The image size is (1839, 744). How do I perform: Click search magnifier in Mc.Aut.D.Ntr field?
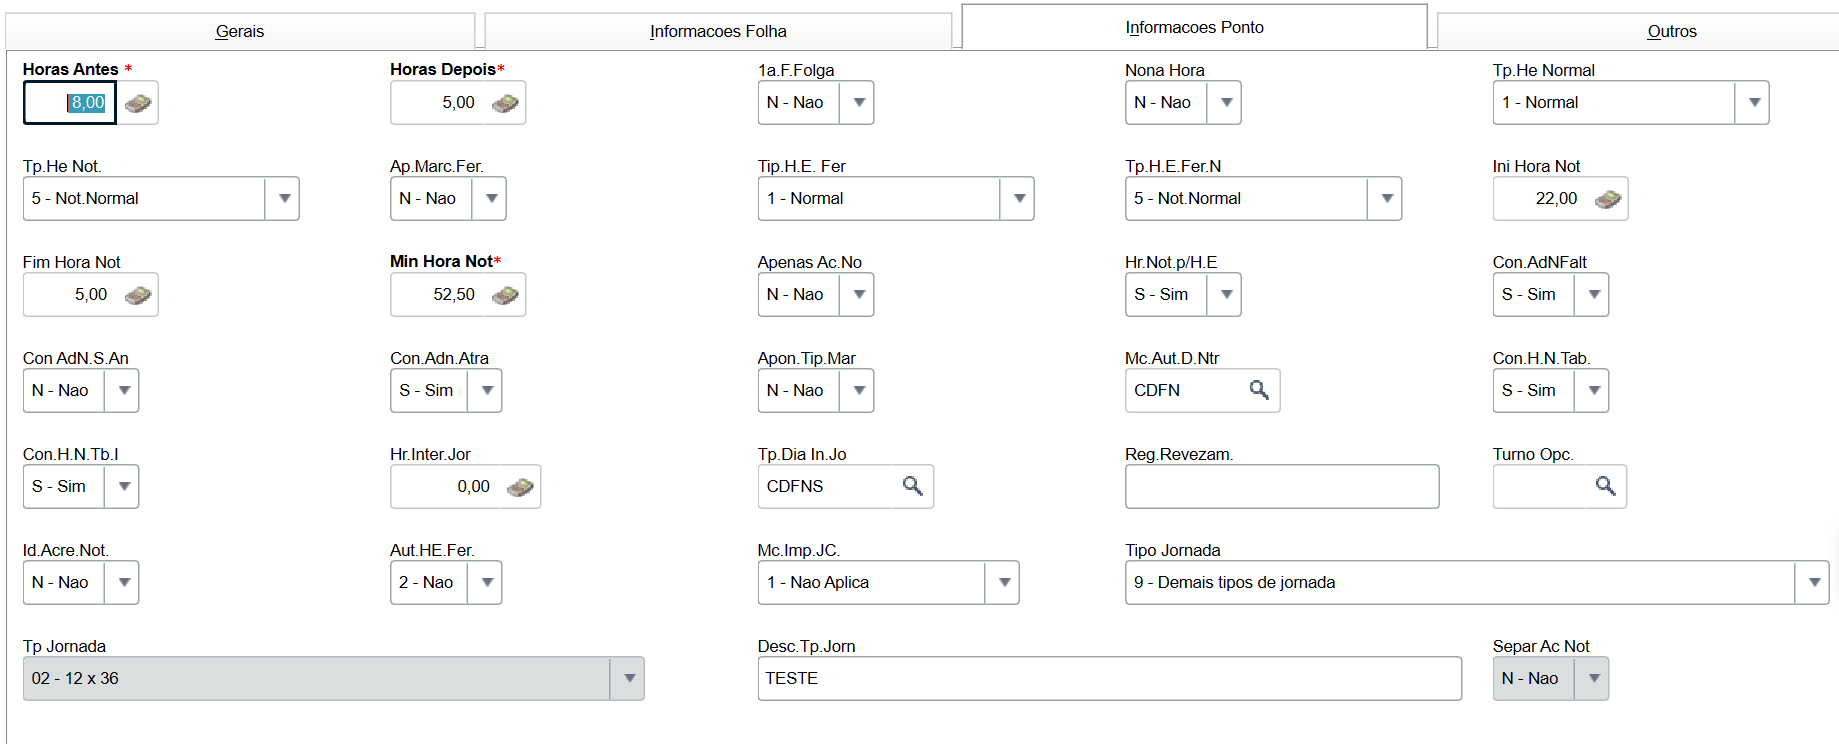[1259, 390]
